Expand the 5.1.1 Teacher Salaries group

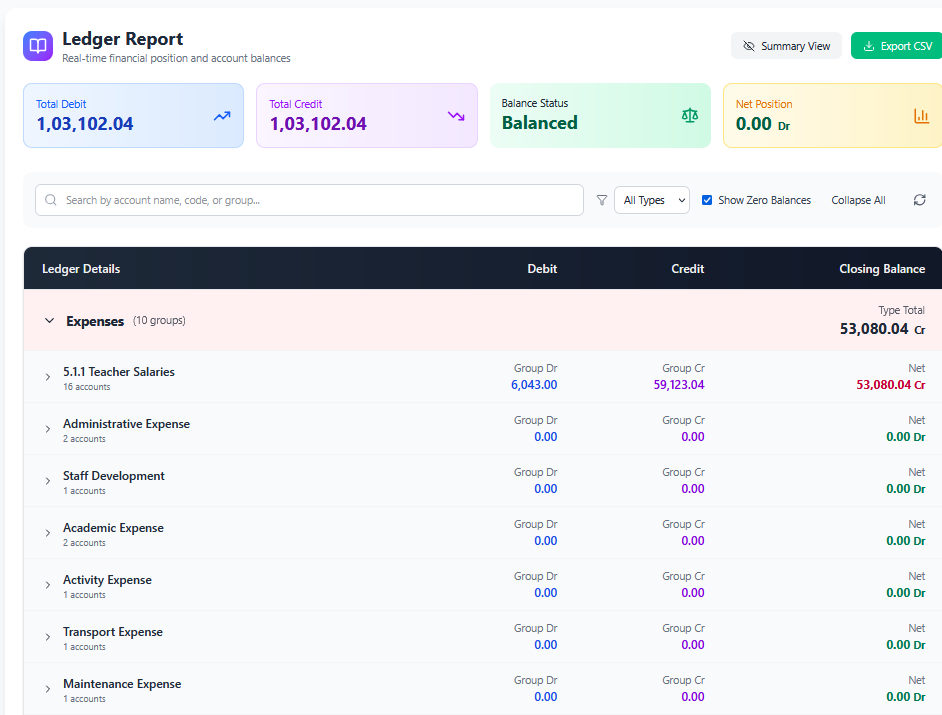click(x=47, y=377)
